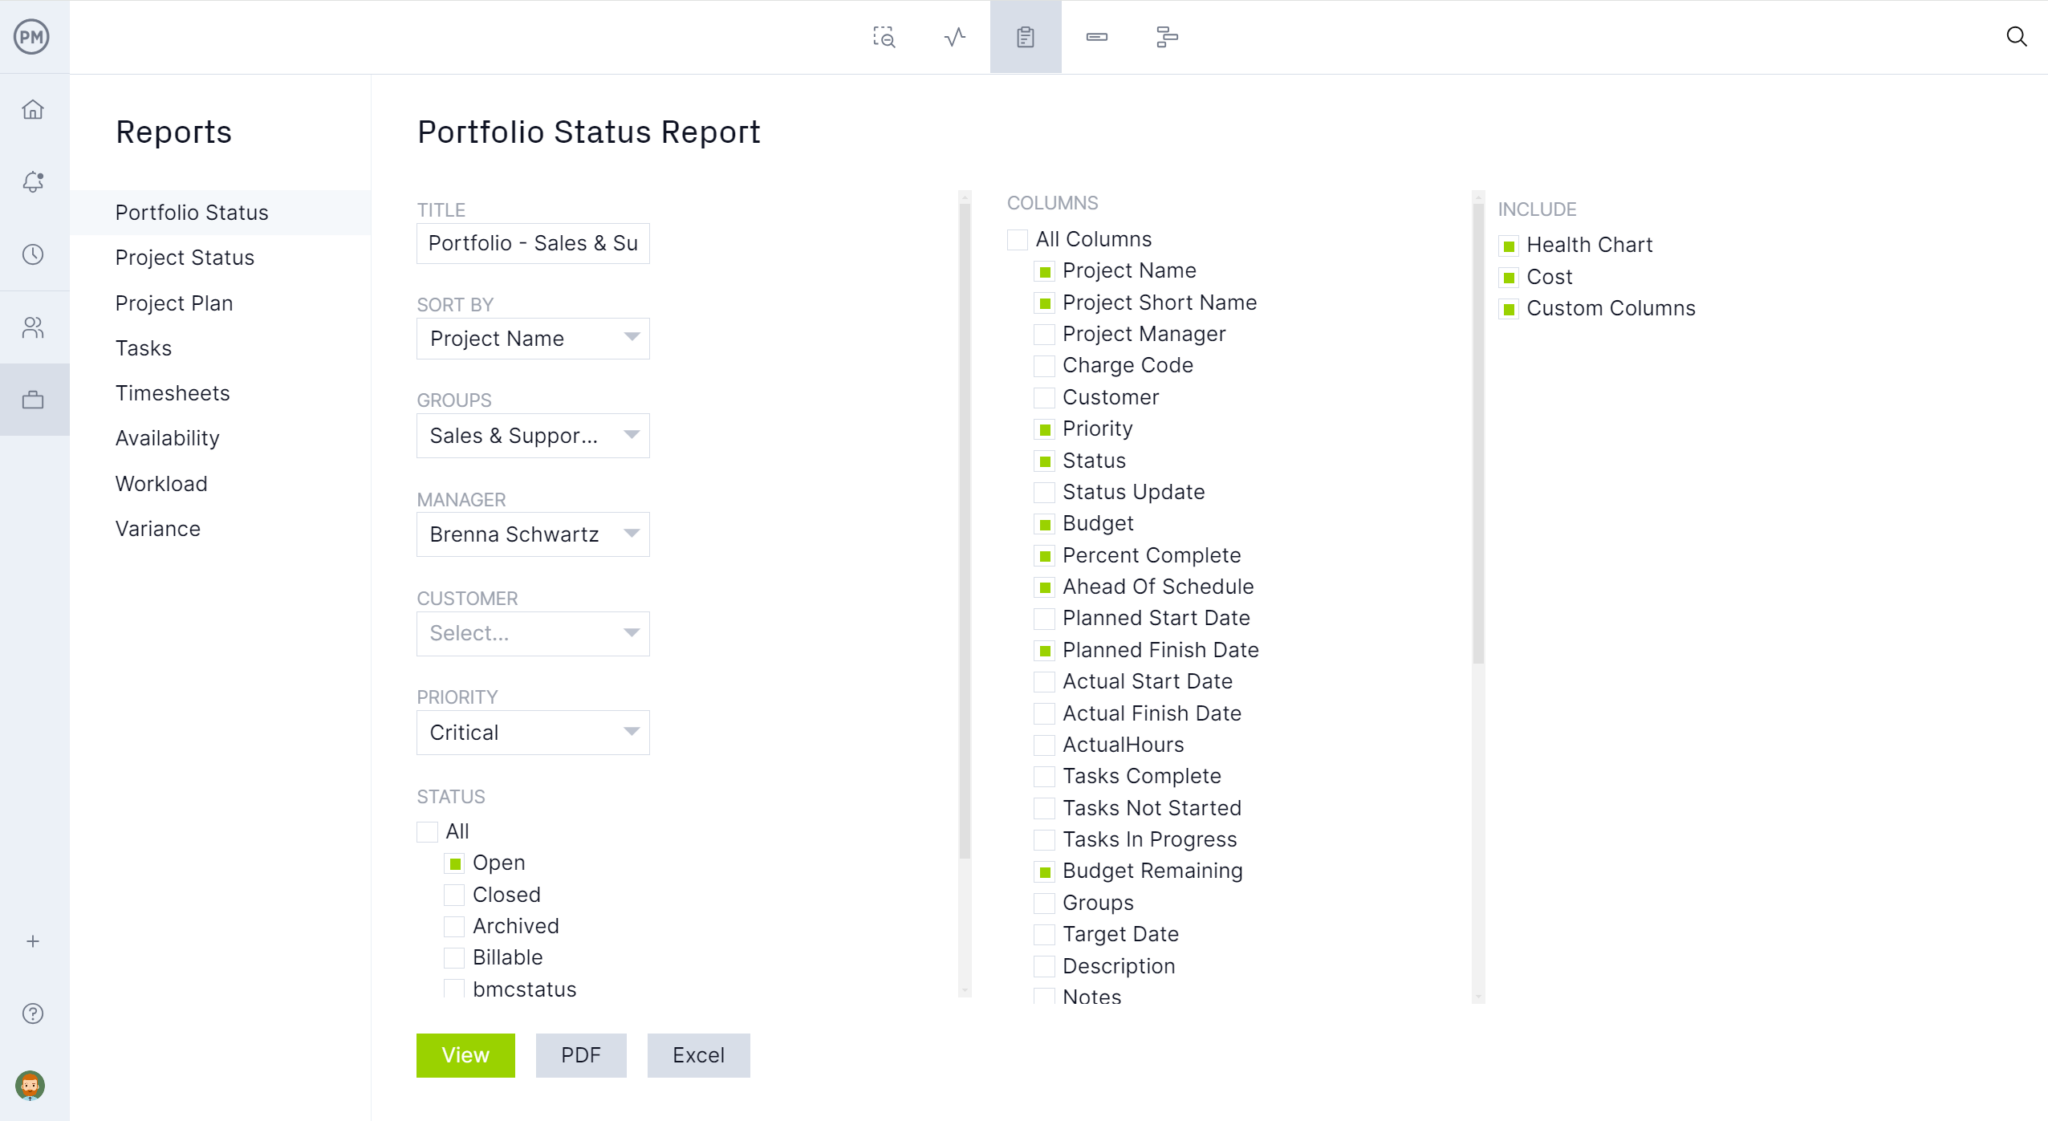Open the home dashboard icon
Image resolution: width=2048 pixels, height=1121 pixels.
35,109
